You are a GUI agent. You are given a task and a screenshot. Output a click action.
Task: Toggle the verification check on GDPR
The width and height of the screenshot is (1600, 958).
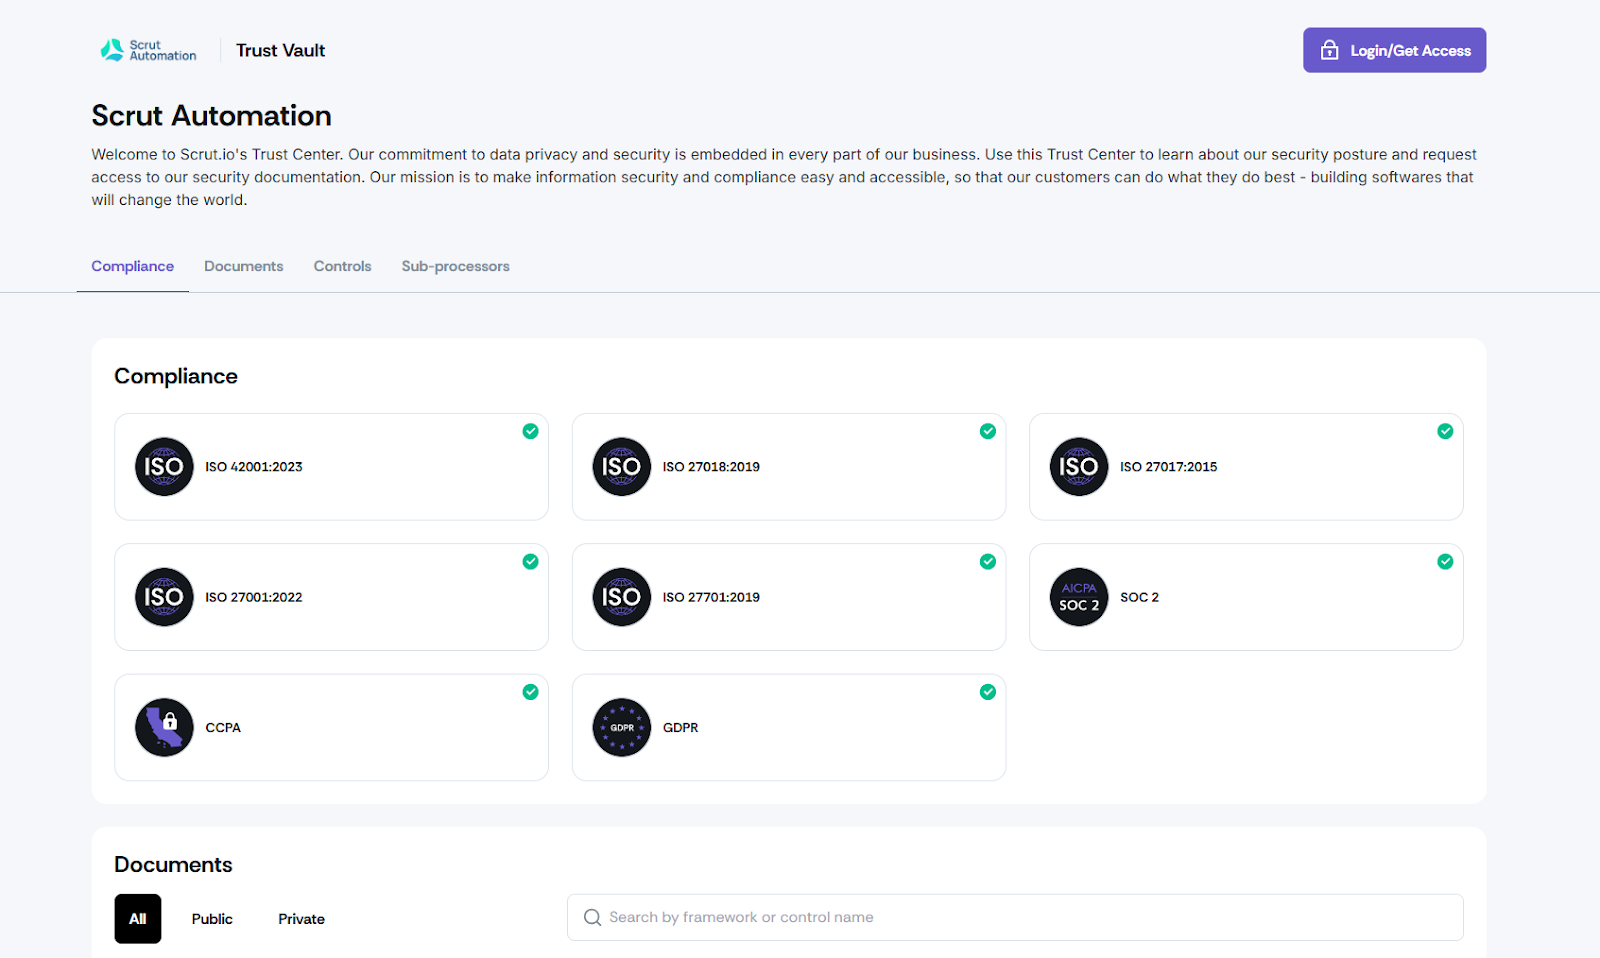click(x=987, y=691)
